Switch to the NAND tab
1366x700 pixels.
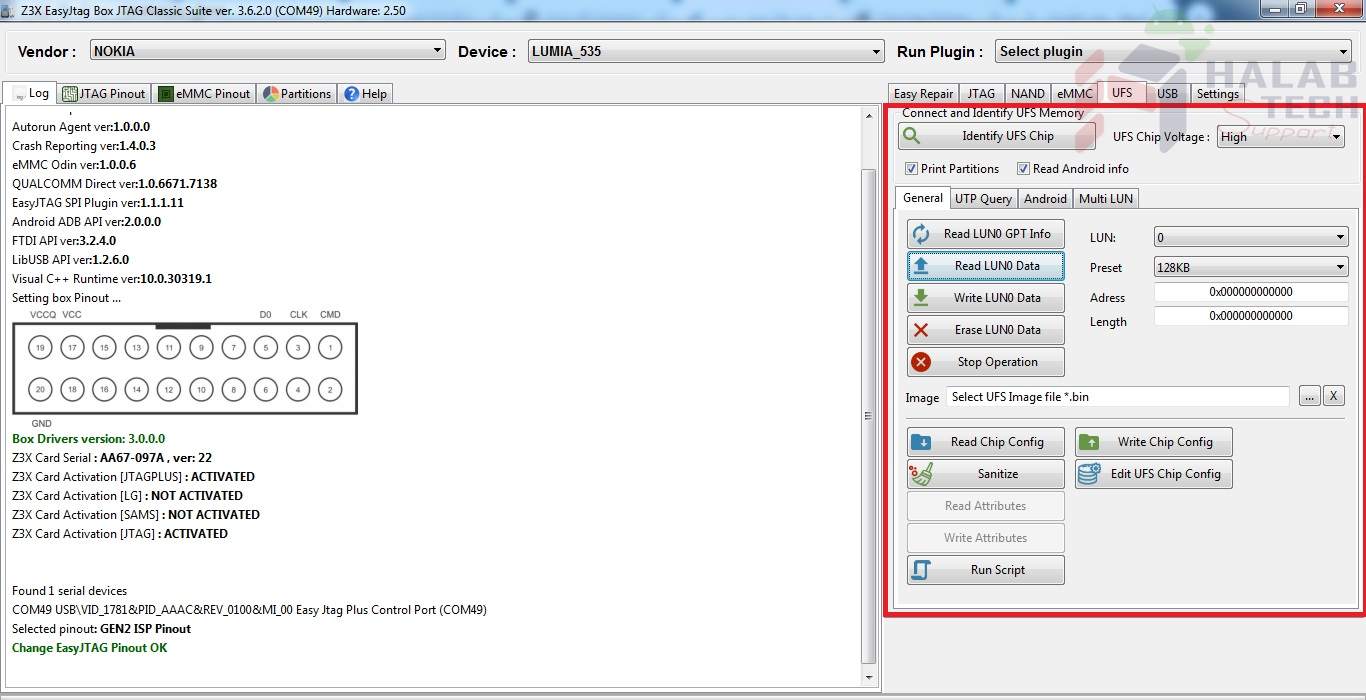1028,94
